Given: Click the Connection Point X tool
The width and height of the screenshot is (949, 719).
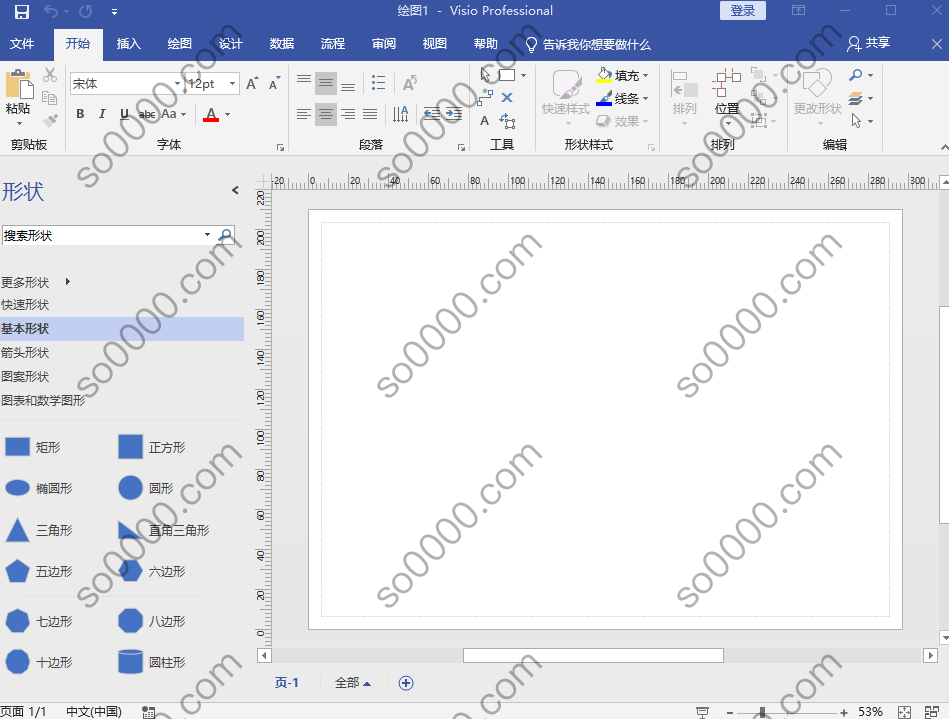Looking at the screenshot, I should tap(507, 97).
